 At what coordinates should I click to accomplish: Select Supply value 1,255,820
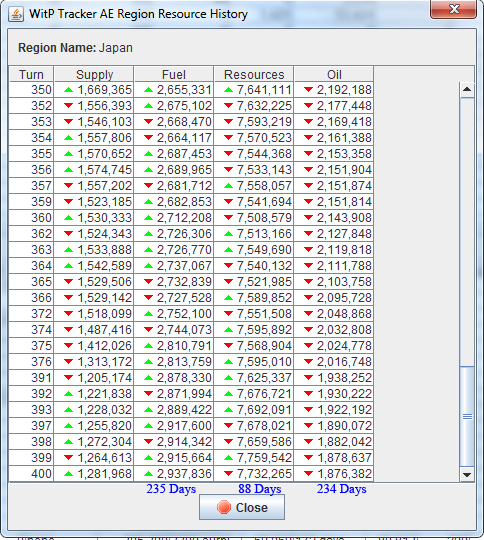pyautogui.click(x=94, y=426)
